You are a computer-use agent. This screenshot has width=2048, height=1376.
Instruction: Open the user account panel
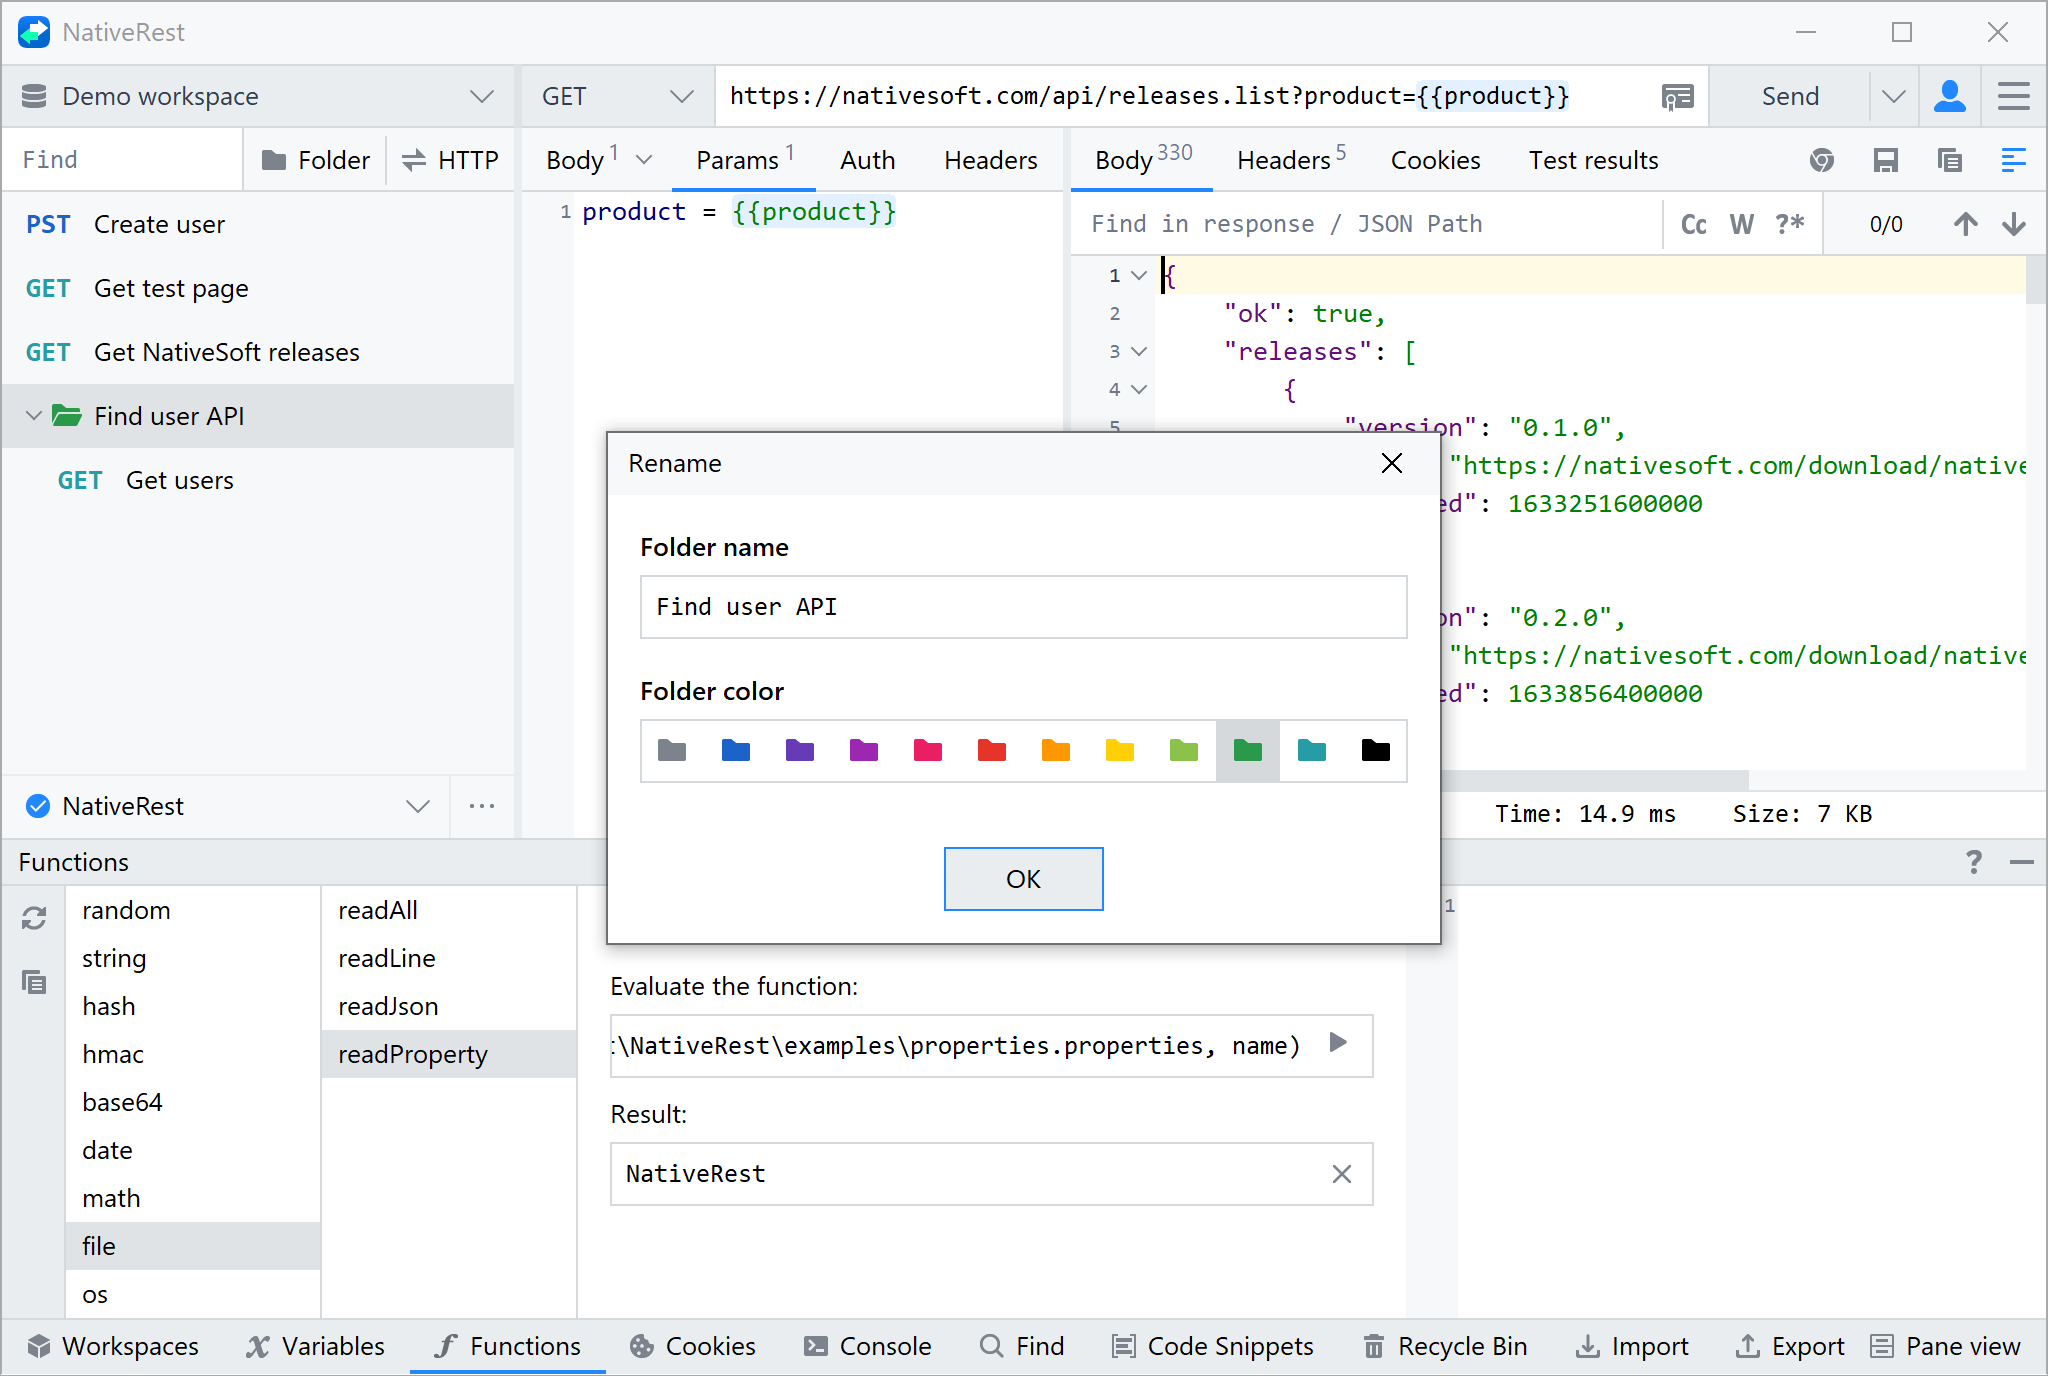(x=1950, y=96)
